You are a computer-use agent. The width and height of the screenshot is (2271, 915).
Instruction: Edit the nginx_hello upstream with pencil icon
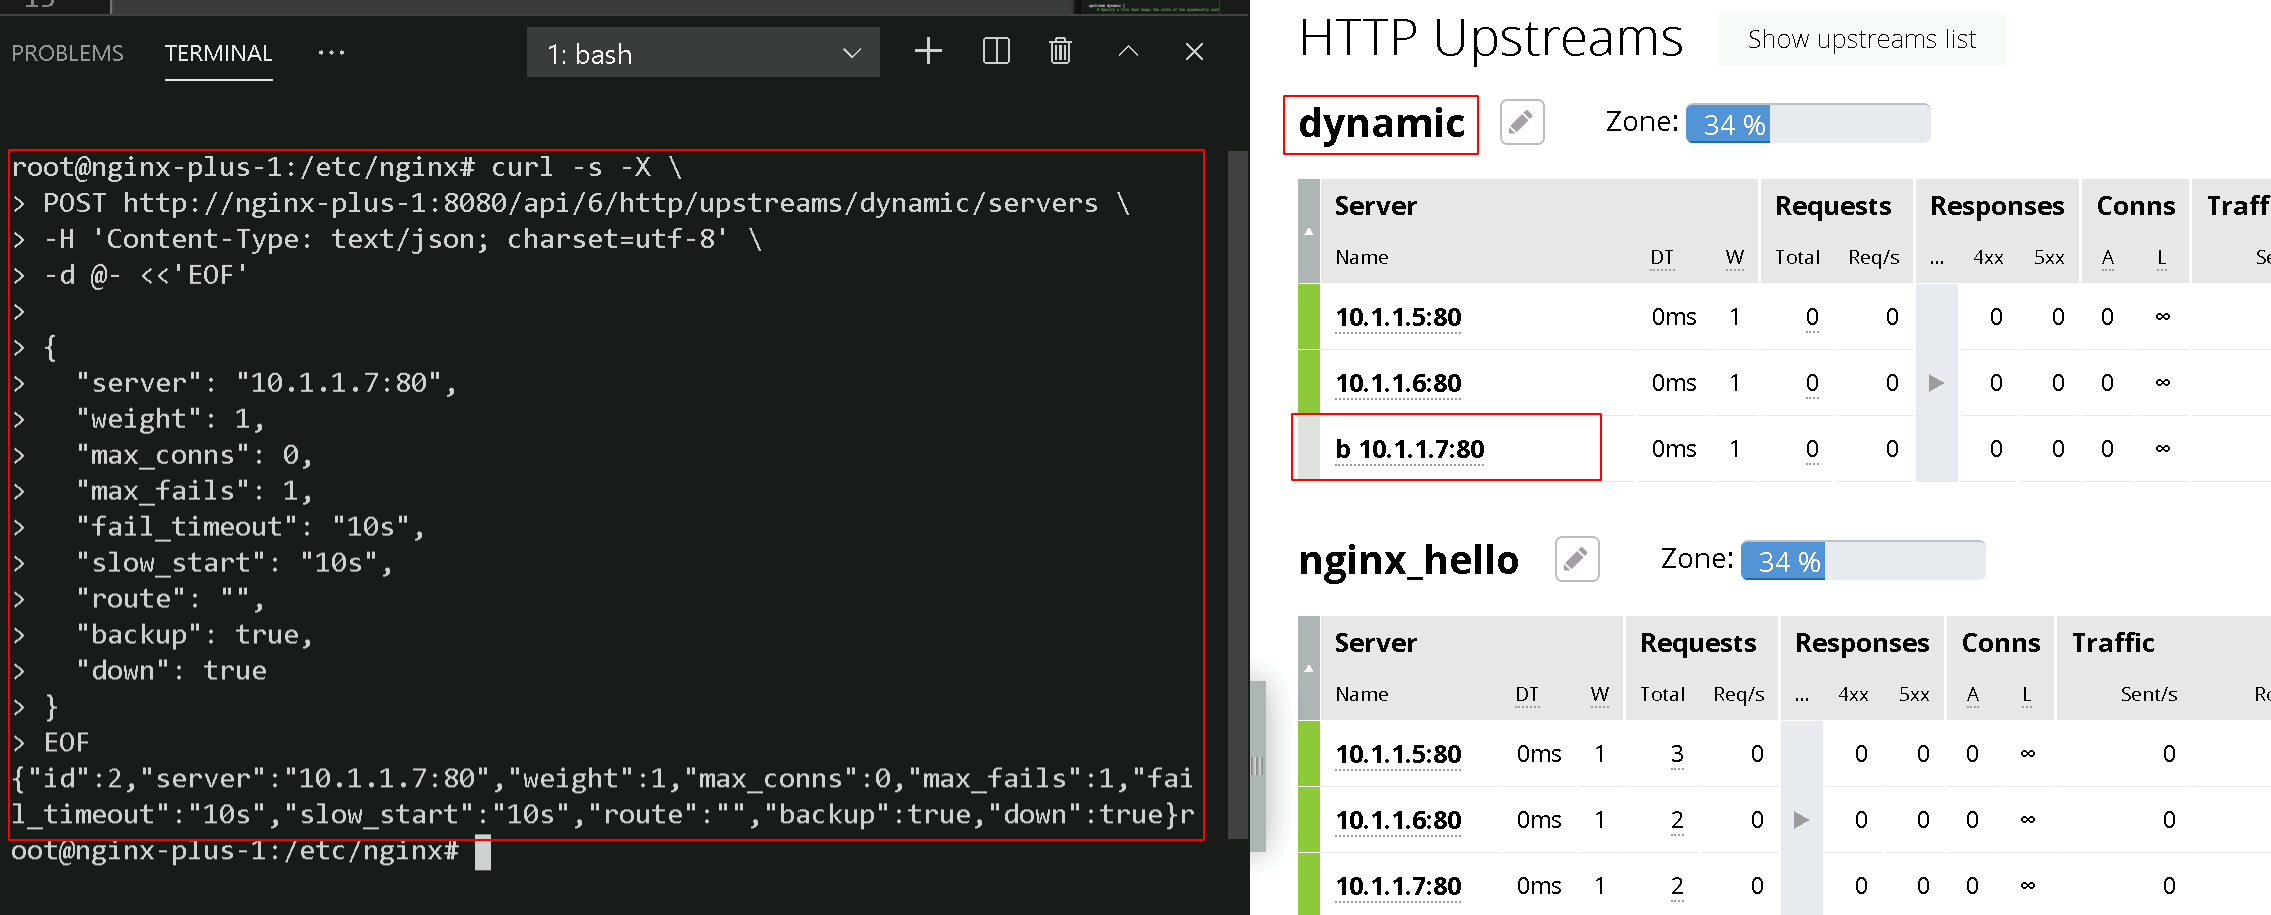pyautogui.click(x=1577, y=559)
